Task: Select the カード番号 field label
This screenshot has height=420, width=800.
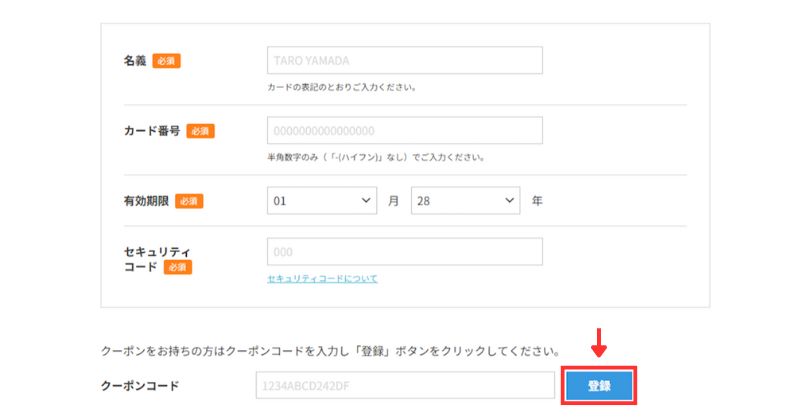Action: click(x=151, y=131)
